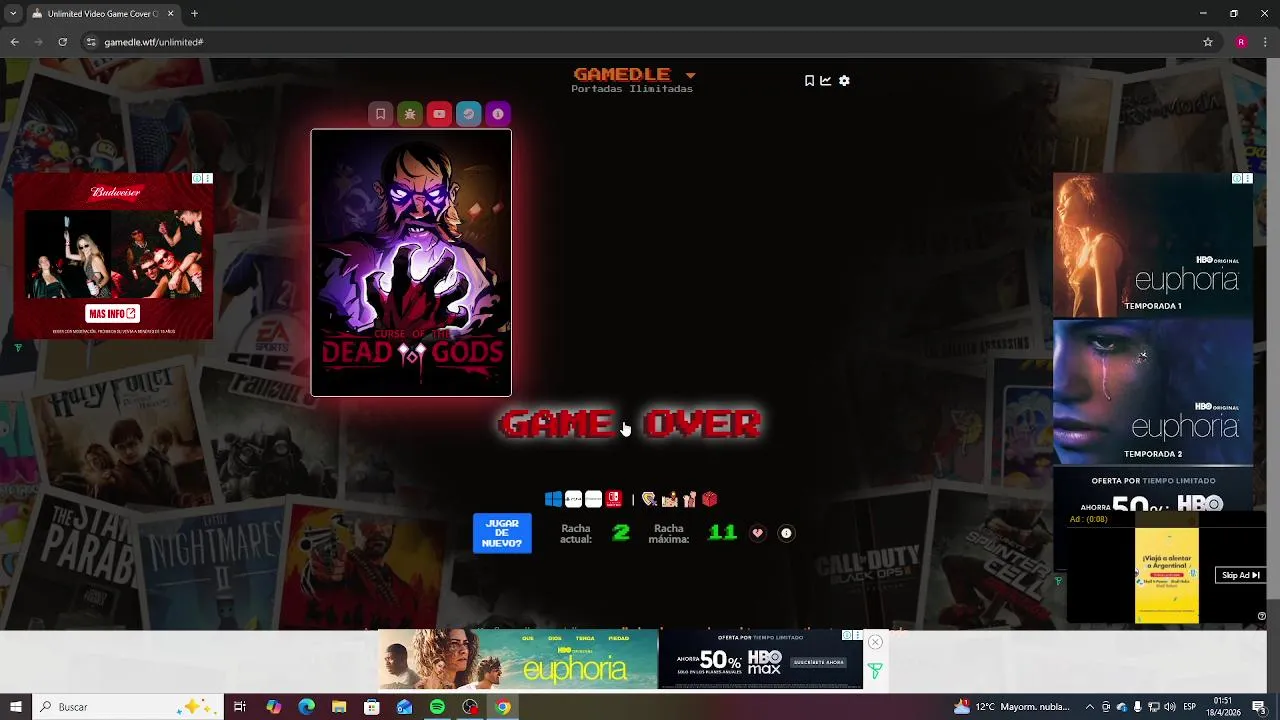1280x720 pixels.
Task: Click the PS4 platform icon
Action: pos(573,499)
